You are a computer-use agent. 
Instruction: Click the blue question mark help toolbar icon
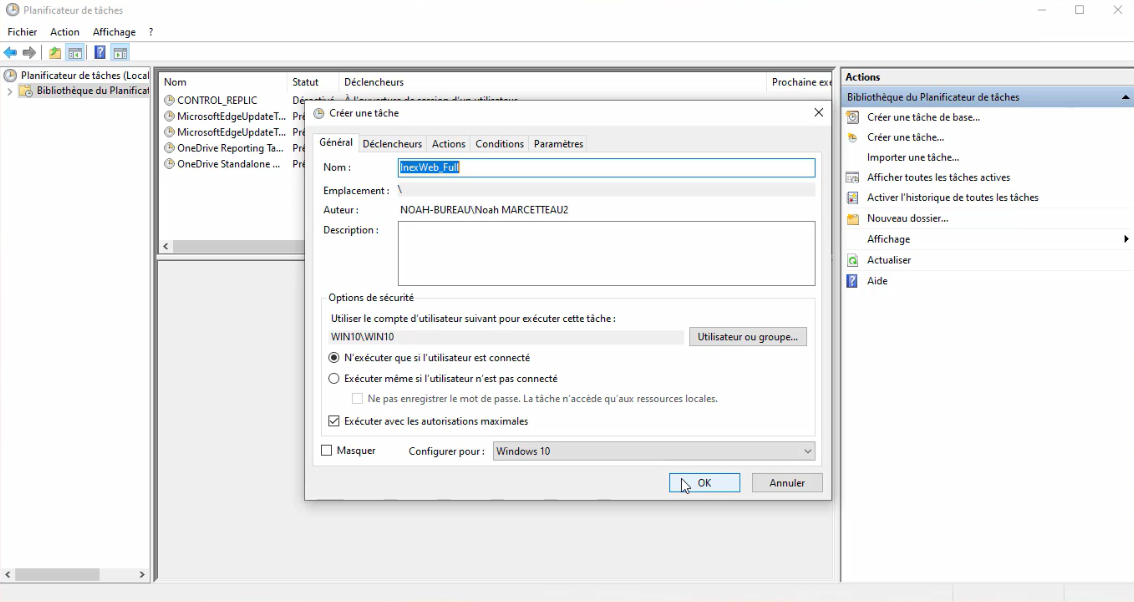tap(100, 53)
